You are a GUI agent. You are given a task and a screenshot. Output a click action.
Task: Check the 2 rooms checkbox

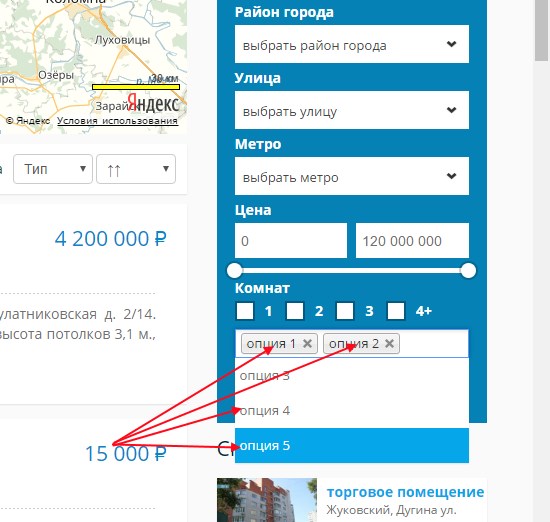pos(295,311)
